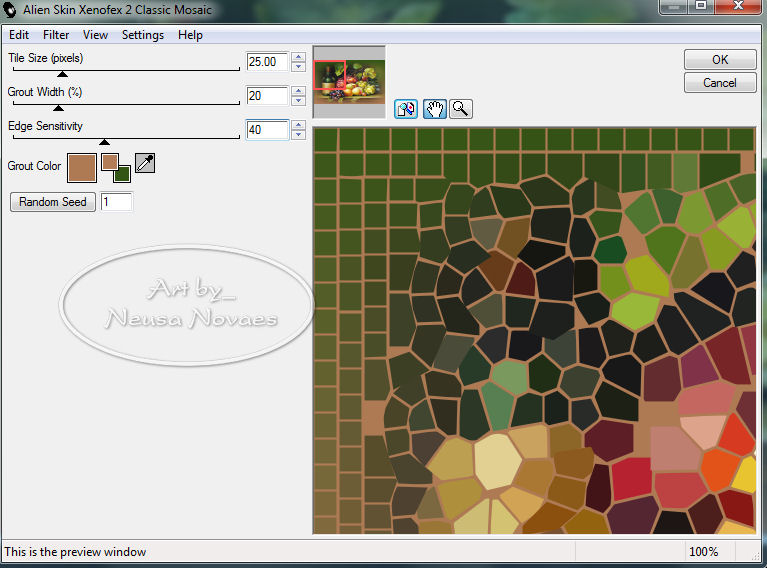
Task: Increase Edge Sensitivity with up arrow
Action: pyautogui.click(x=298, y=125)
